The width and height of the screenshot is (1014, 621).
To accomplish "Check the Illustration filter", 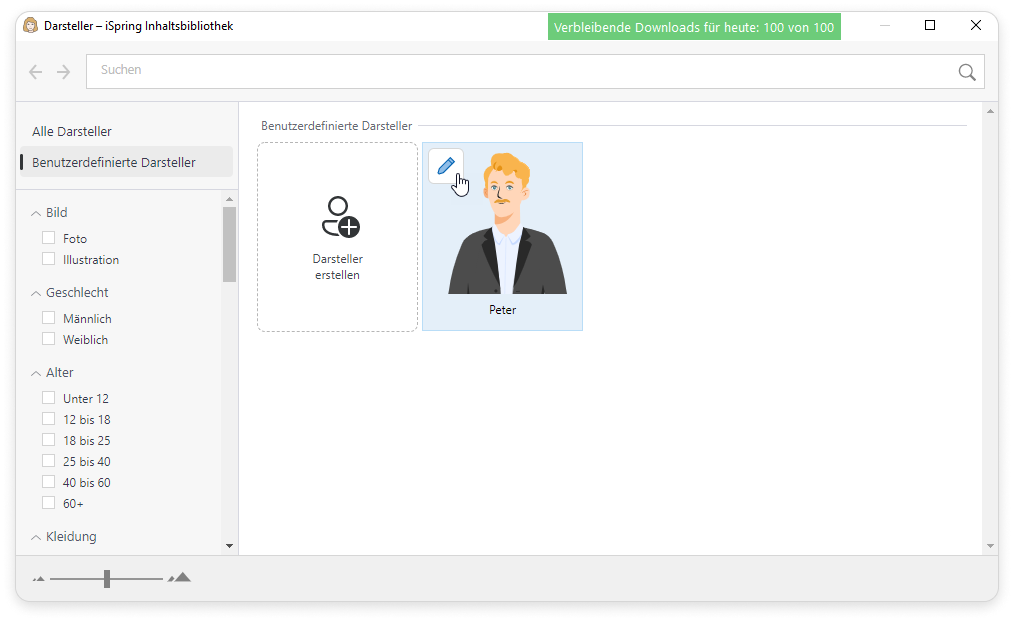I will [x=49, y=259].
